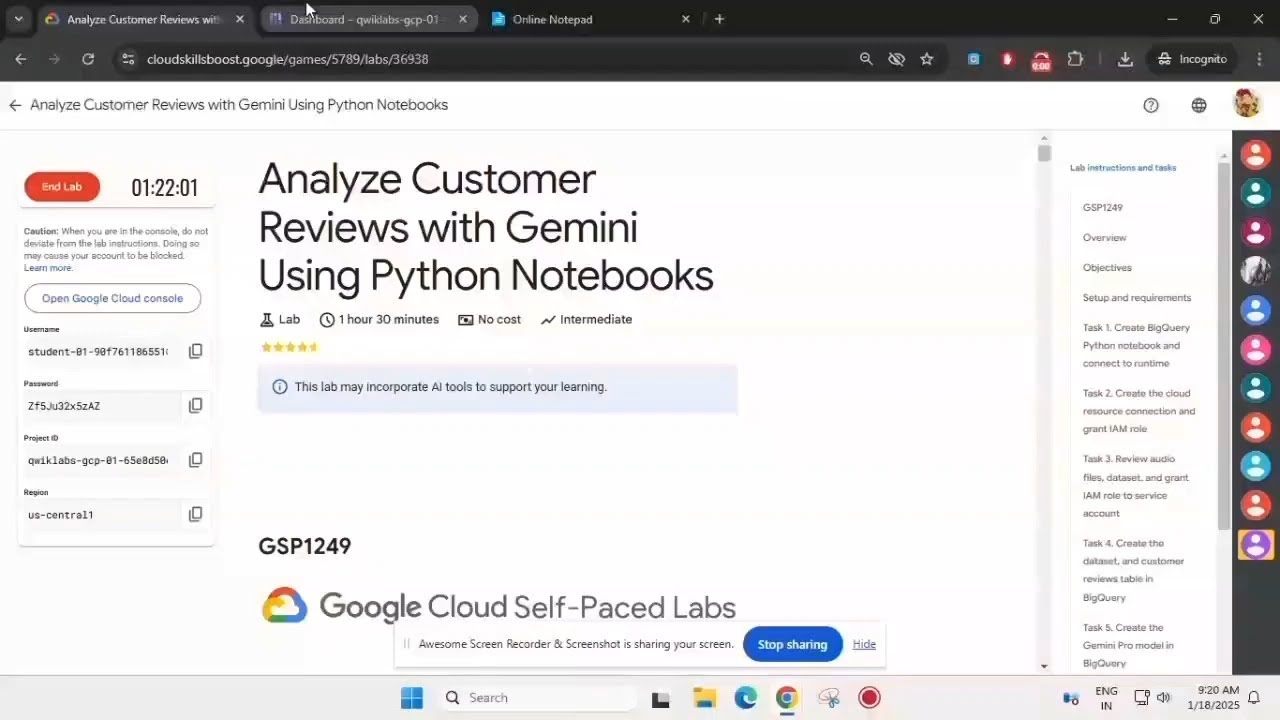This screenshot has width=1280, height=720.
Task: Open Chrome extensions puzzle icon
Action: click(x=1075, y=59)
